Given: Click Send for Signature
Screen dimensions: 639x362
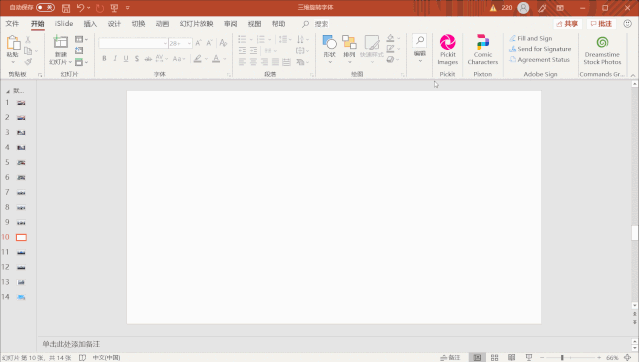Looking at the screenshot, I should [x=540, y=49].
